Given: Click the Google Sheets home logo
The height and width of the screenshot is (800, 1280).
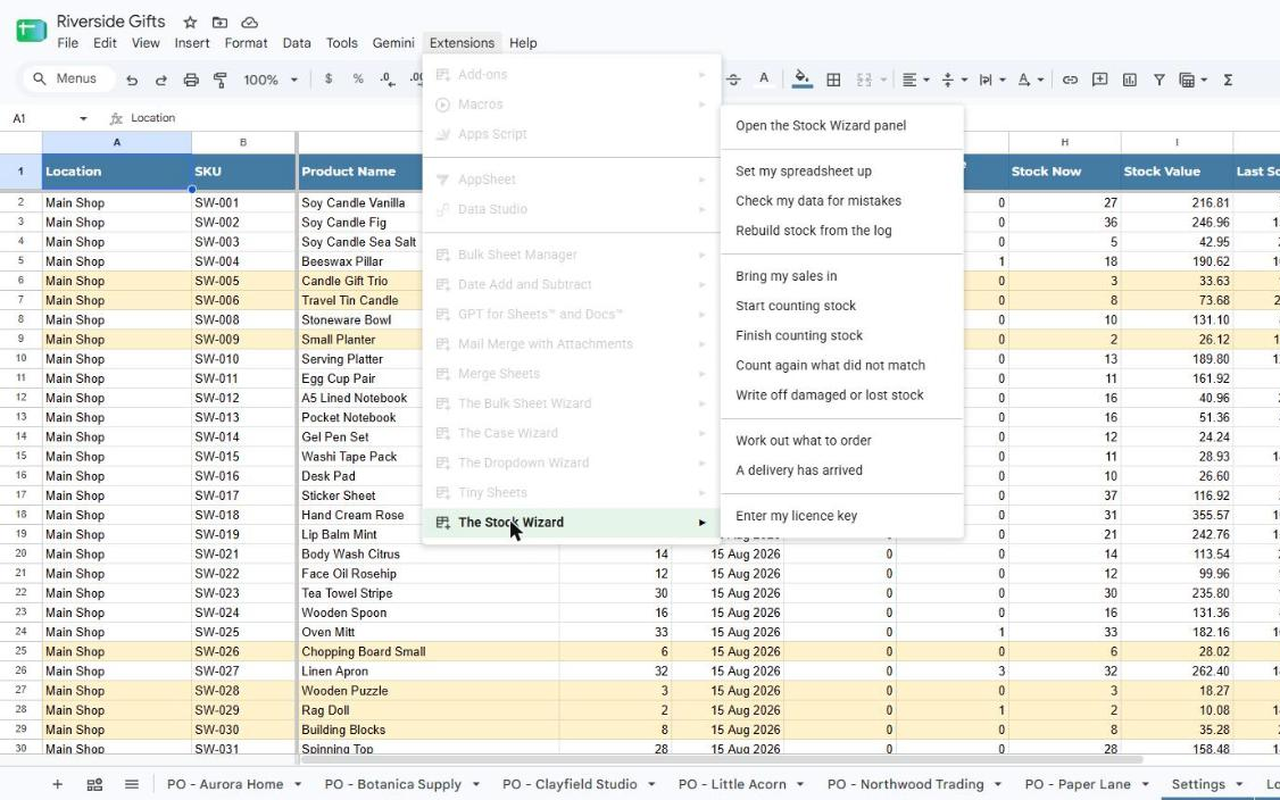Looking at the screenshot, I should coord(31,30).
